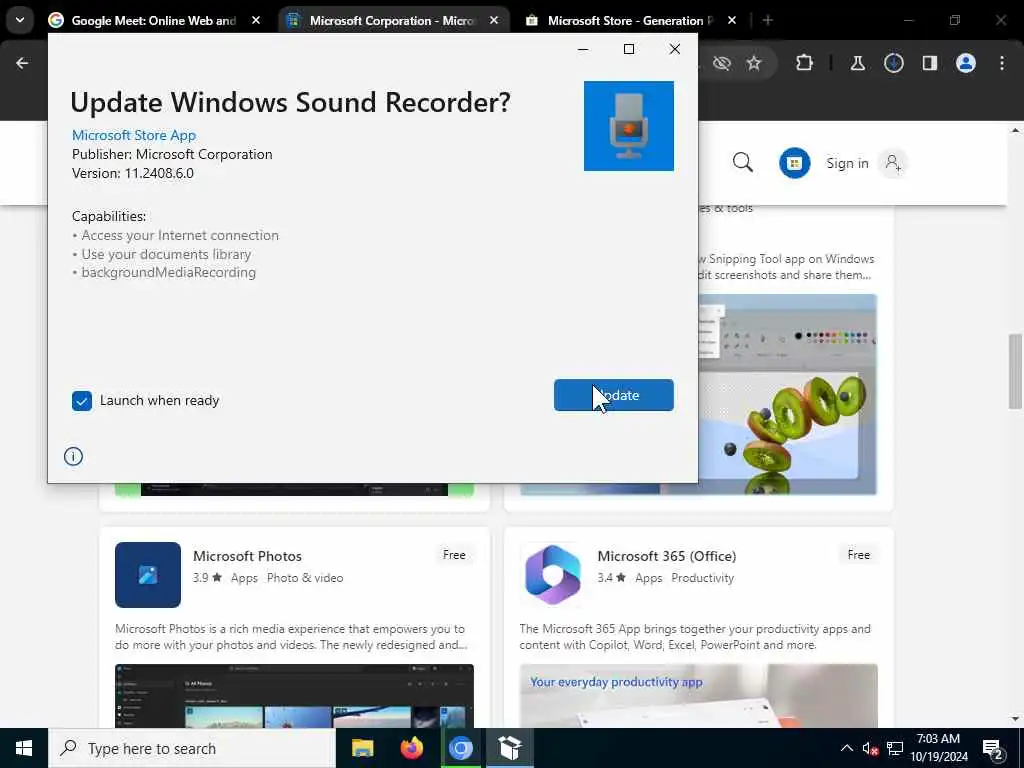Open the Snipping Tool kiwi screenshot image
This screenshot has height=768, width=1024.
click(788, 394)
